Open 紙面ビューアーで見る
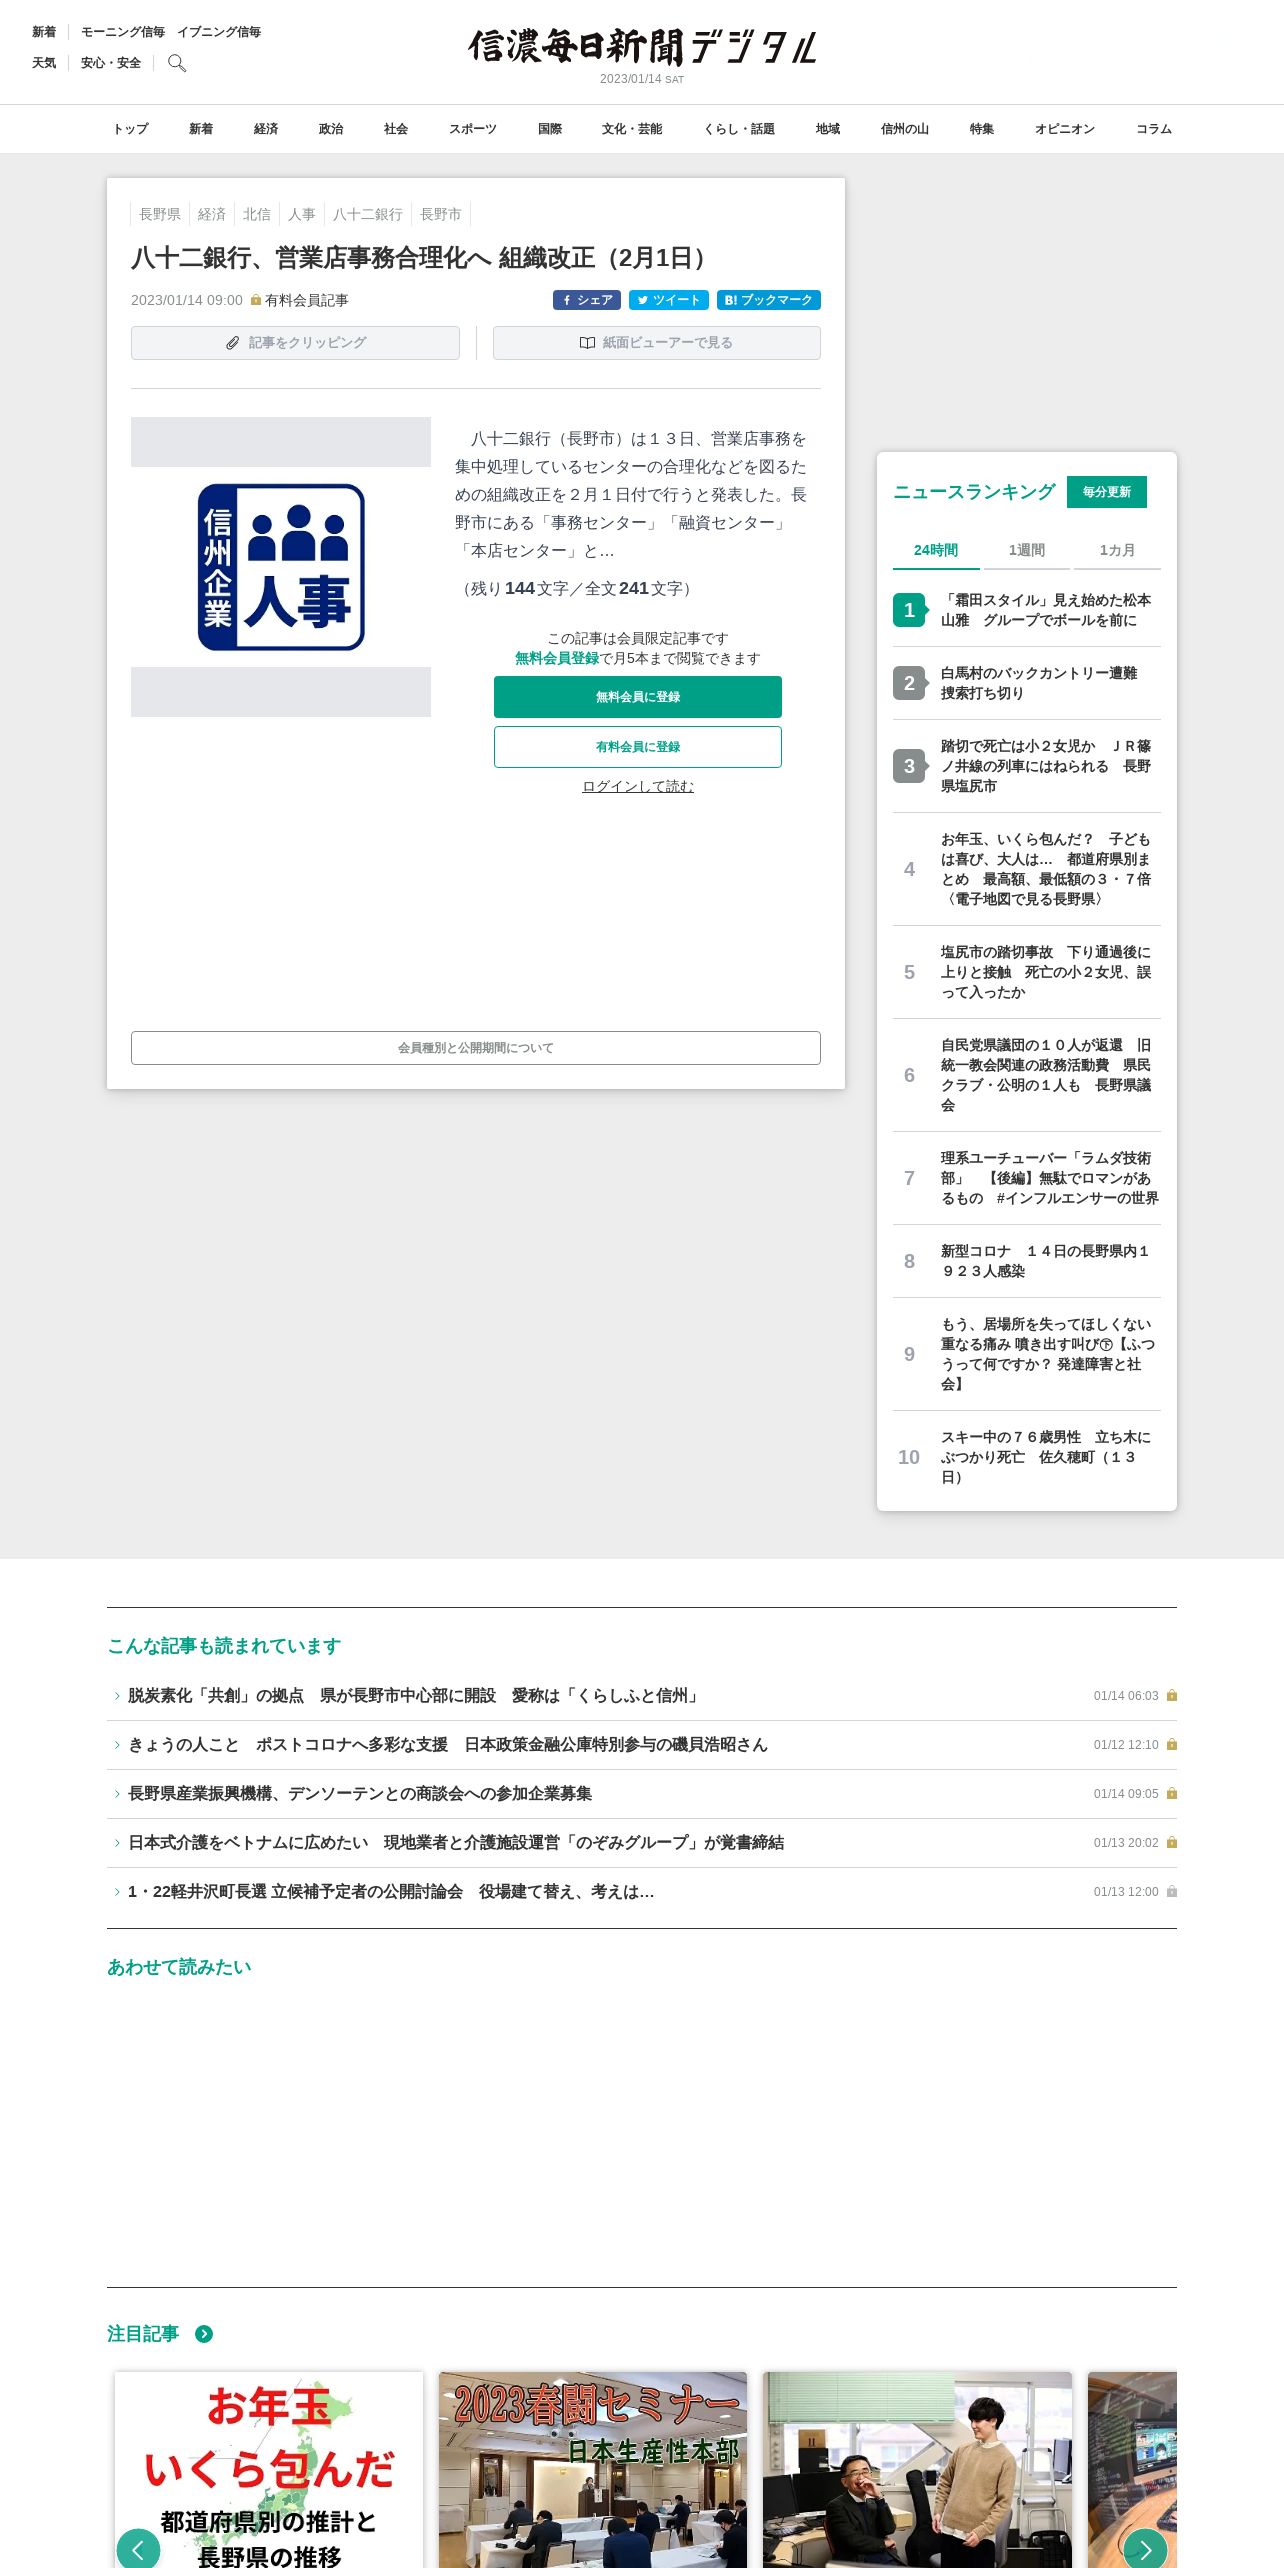Image resolution: width=1284 pixels, height=2568 pixels. pos(657,343)
